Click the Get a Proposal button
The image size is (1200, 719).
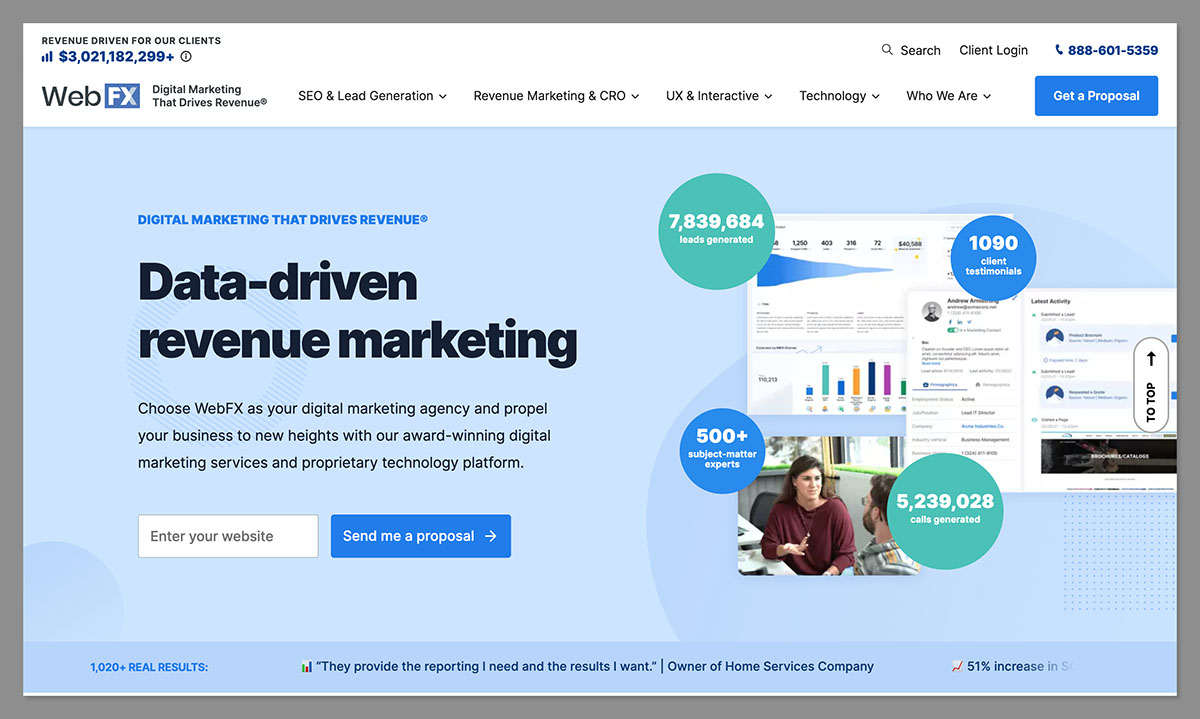[x=1096, y=95]
